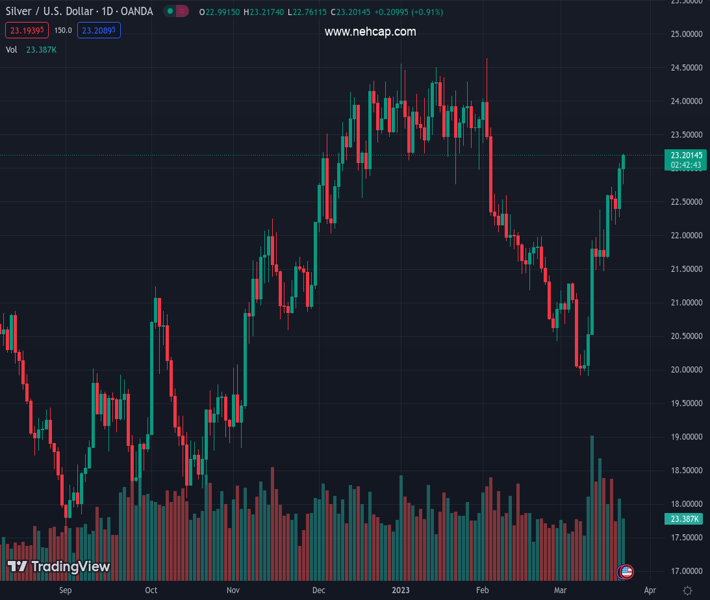Click the 20.00000 price scale level
The height and width of the screenshot is (600, 710).
click(685, 370)
